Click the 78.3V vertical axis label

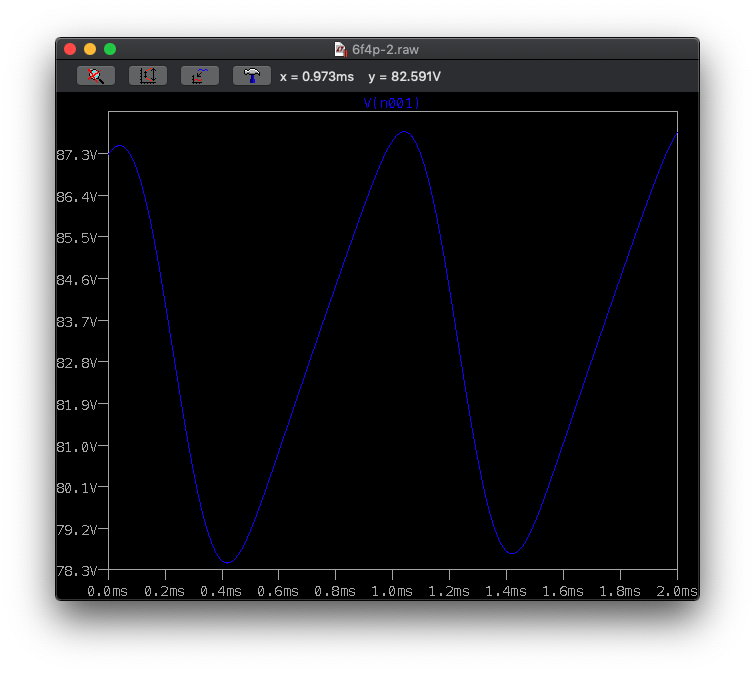click(x=77, y=571)
